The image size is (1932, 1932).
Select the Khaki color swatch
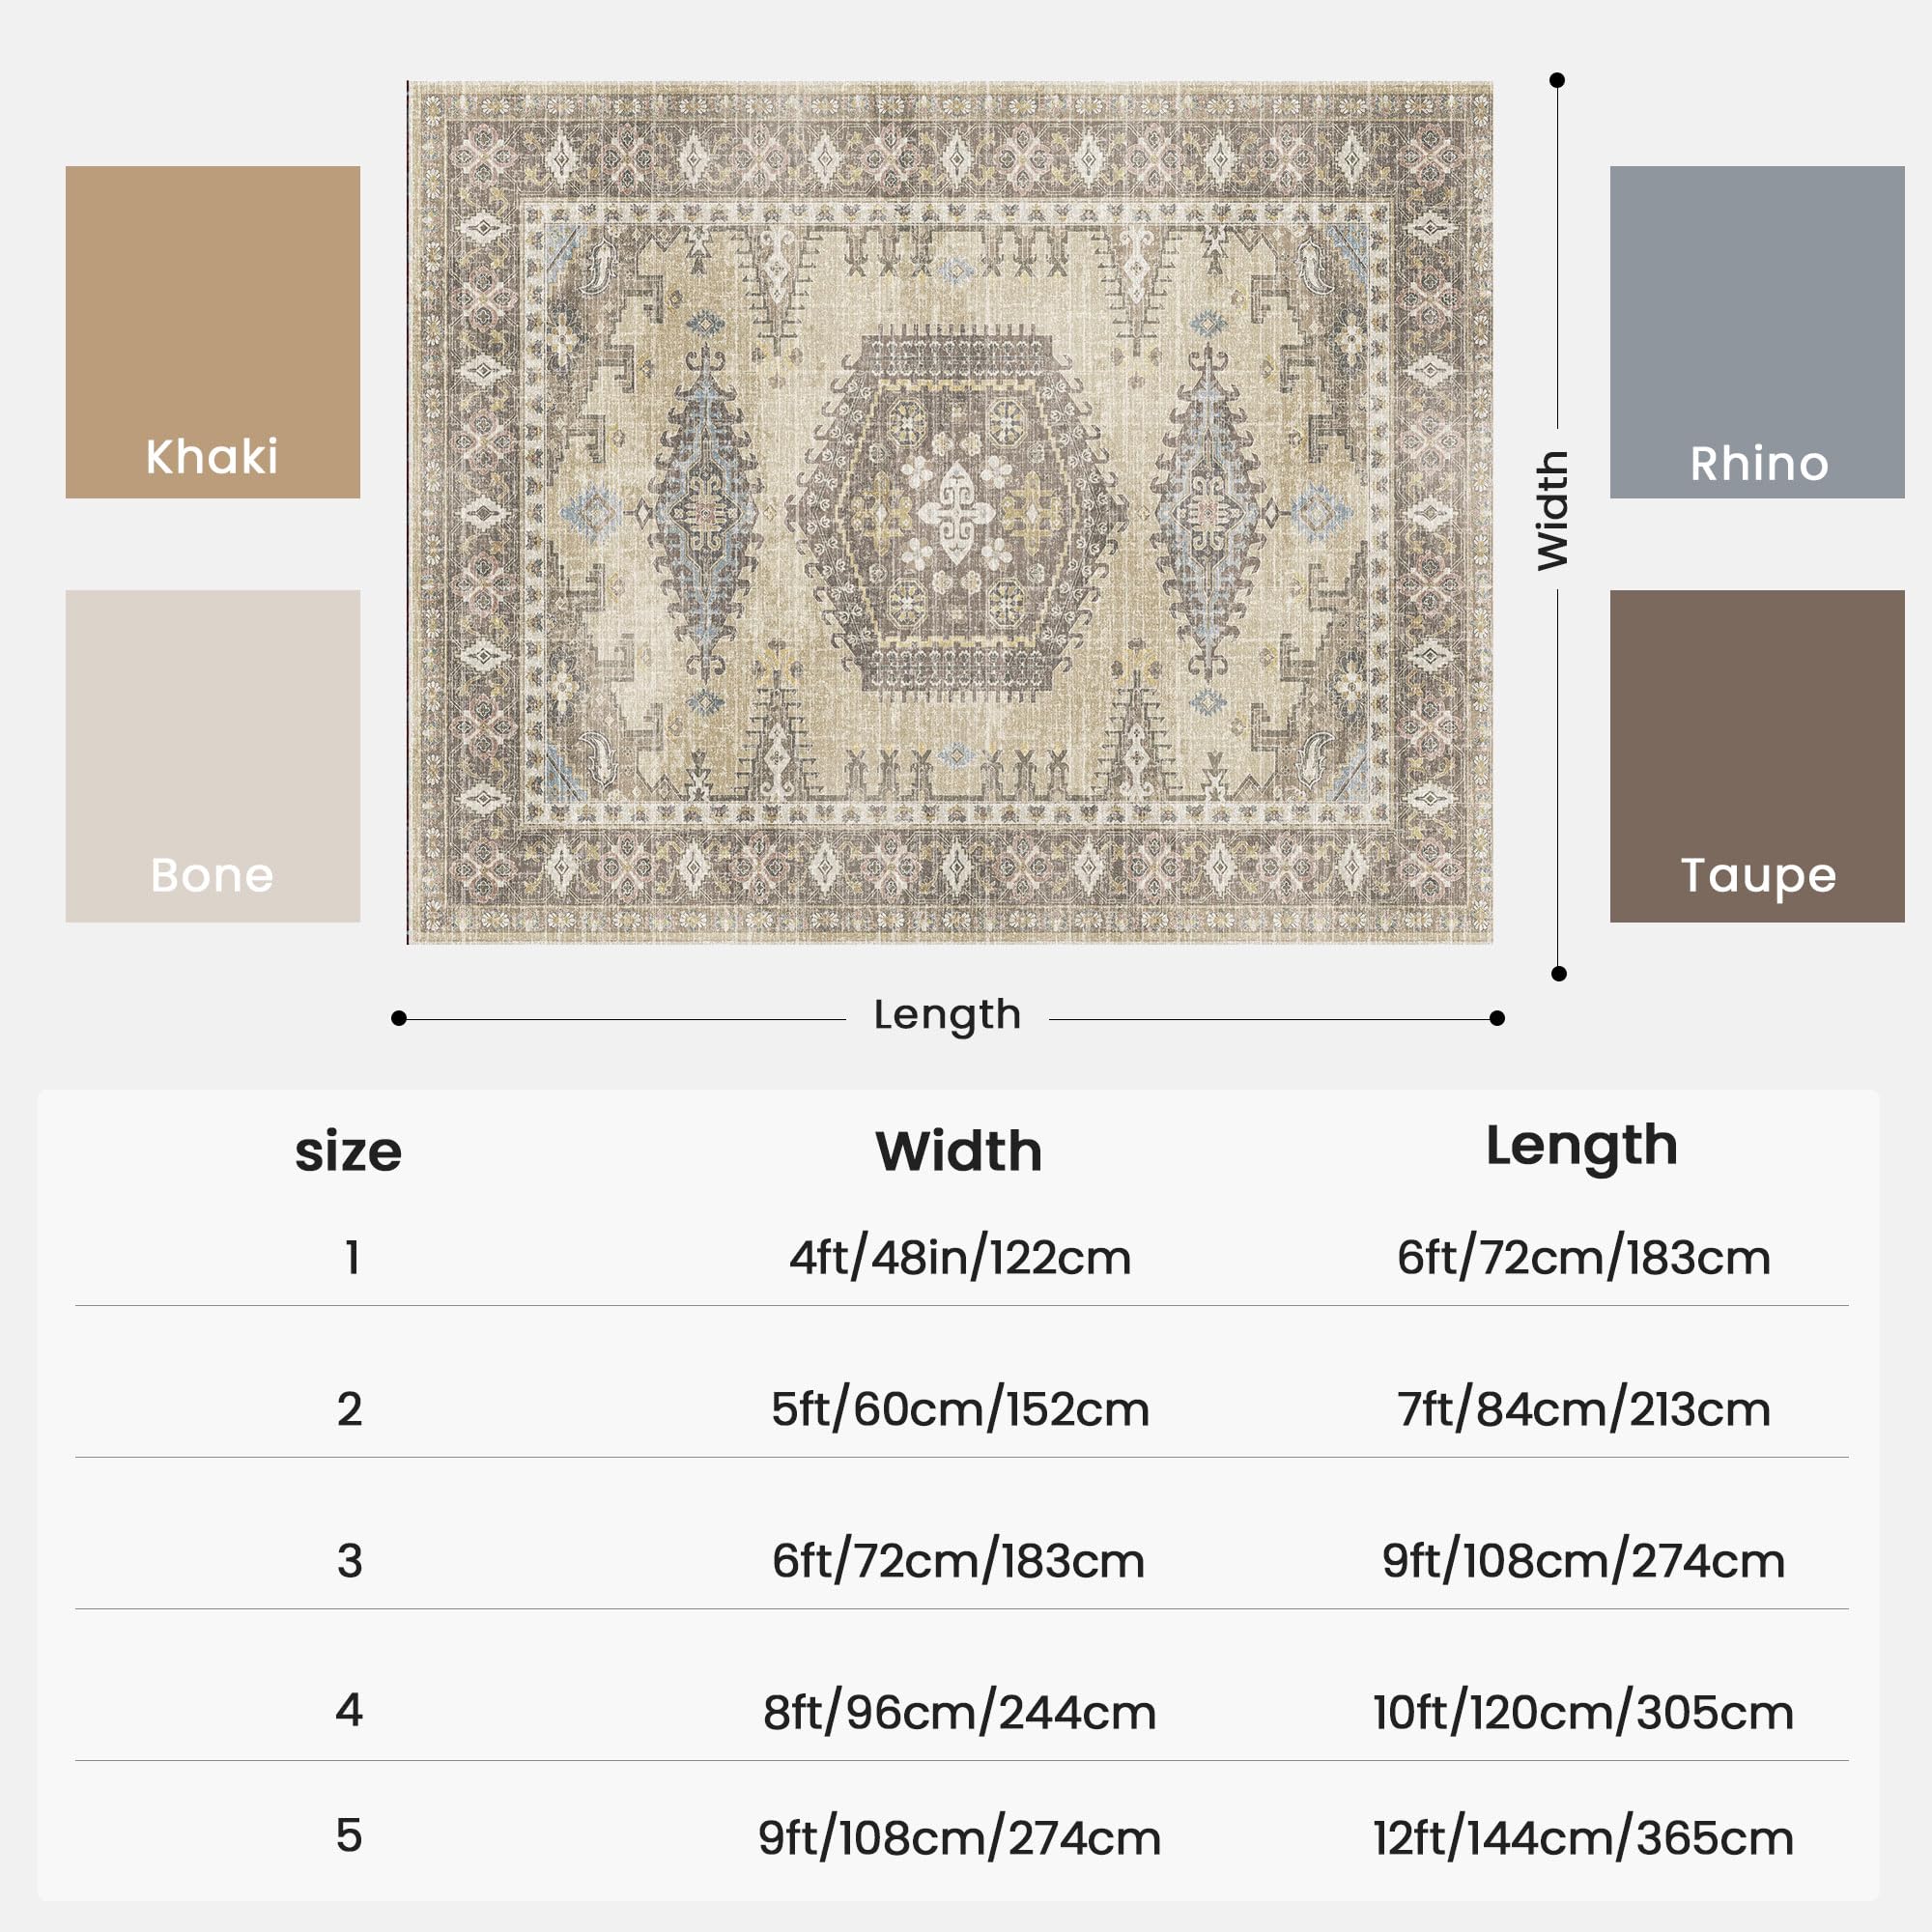click(212, 332)
